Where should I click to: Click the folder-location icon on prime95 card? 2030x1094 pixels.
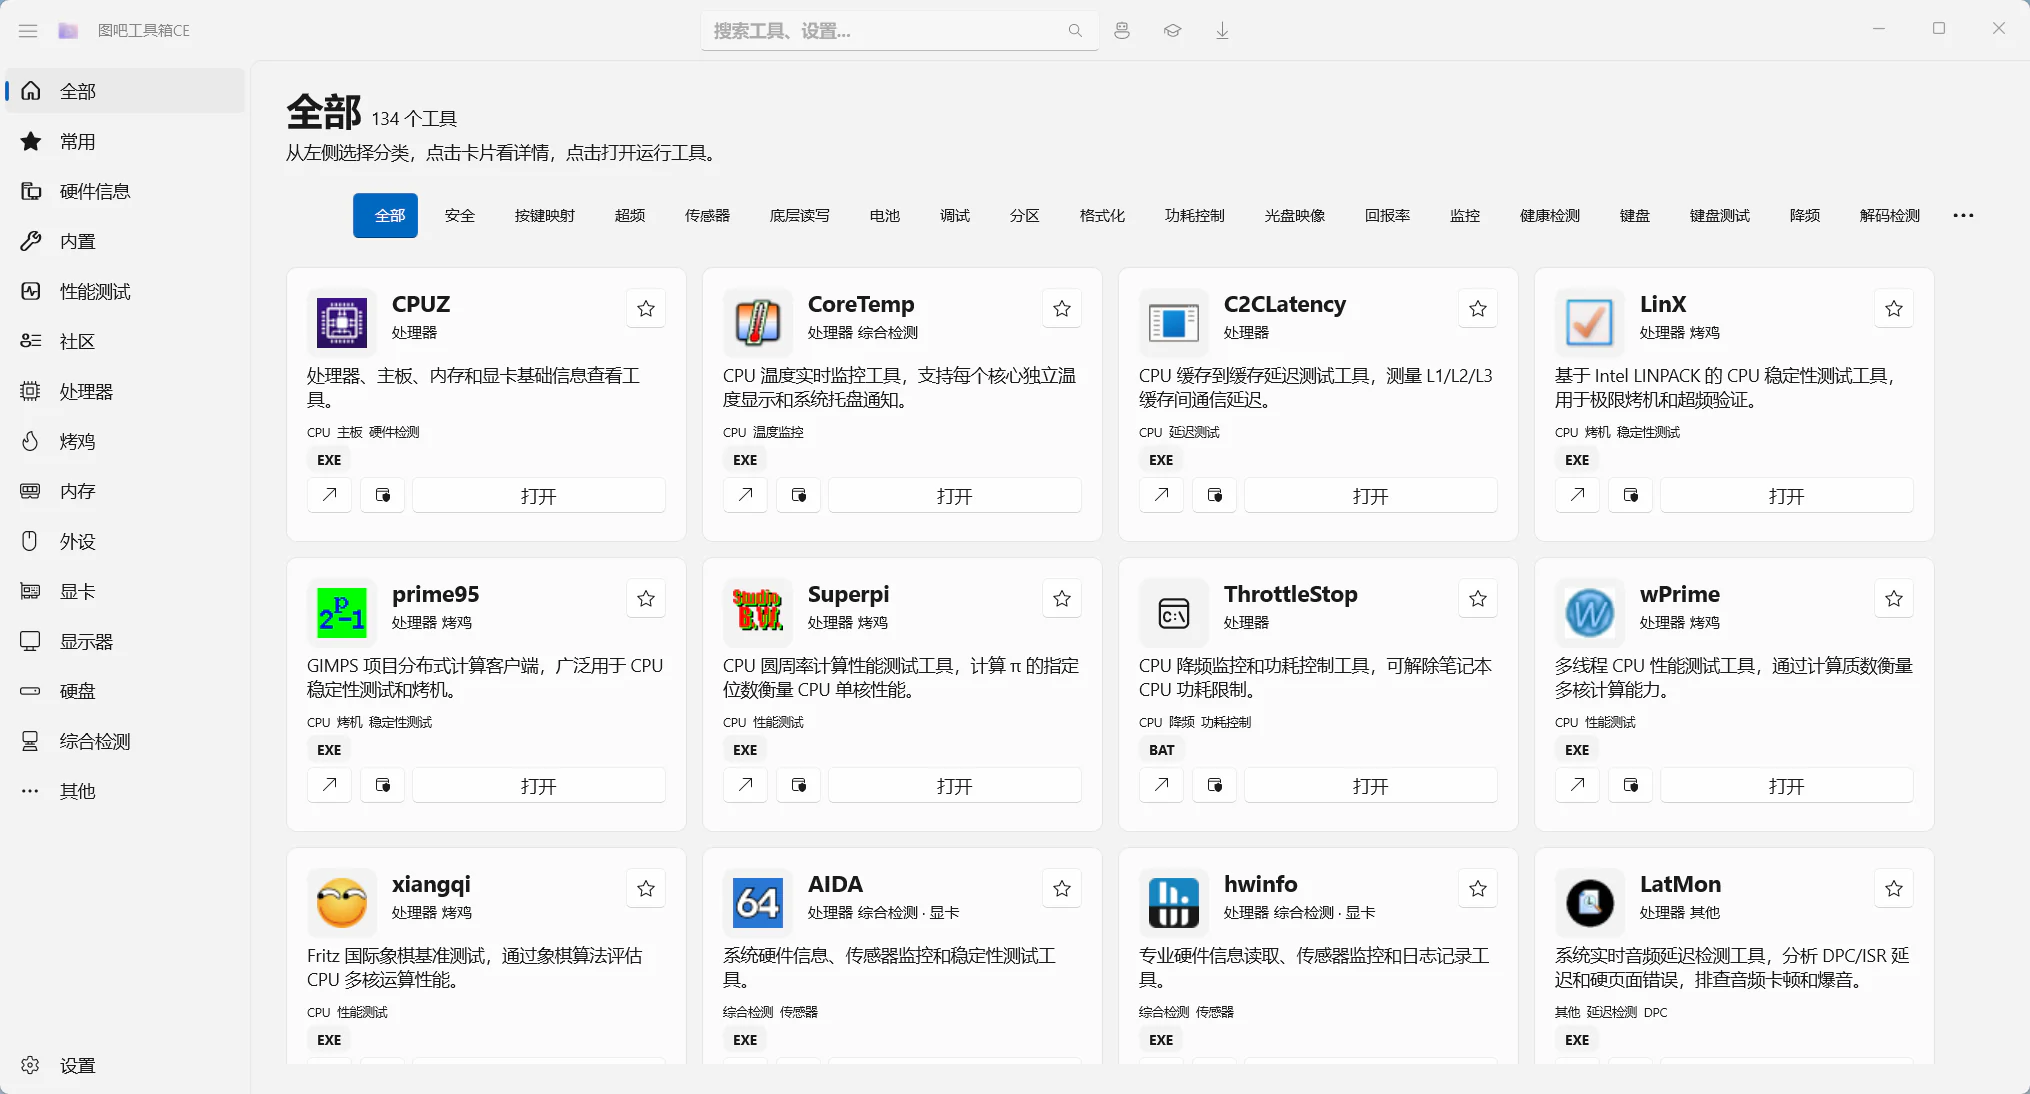382,785
